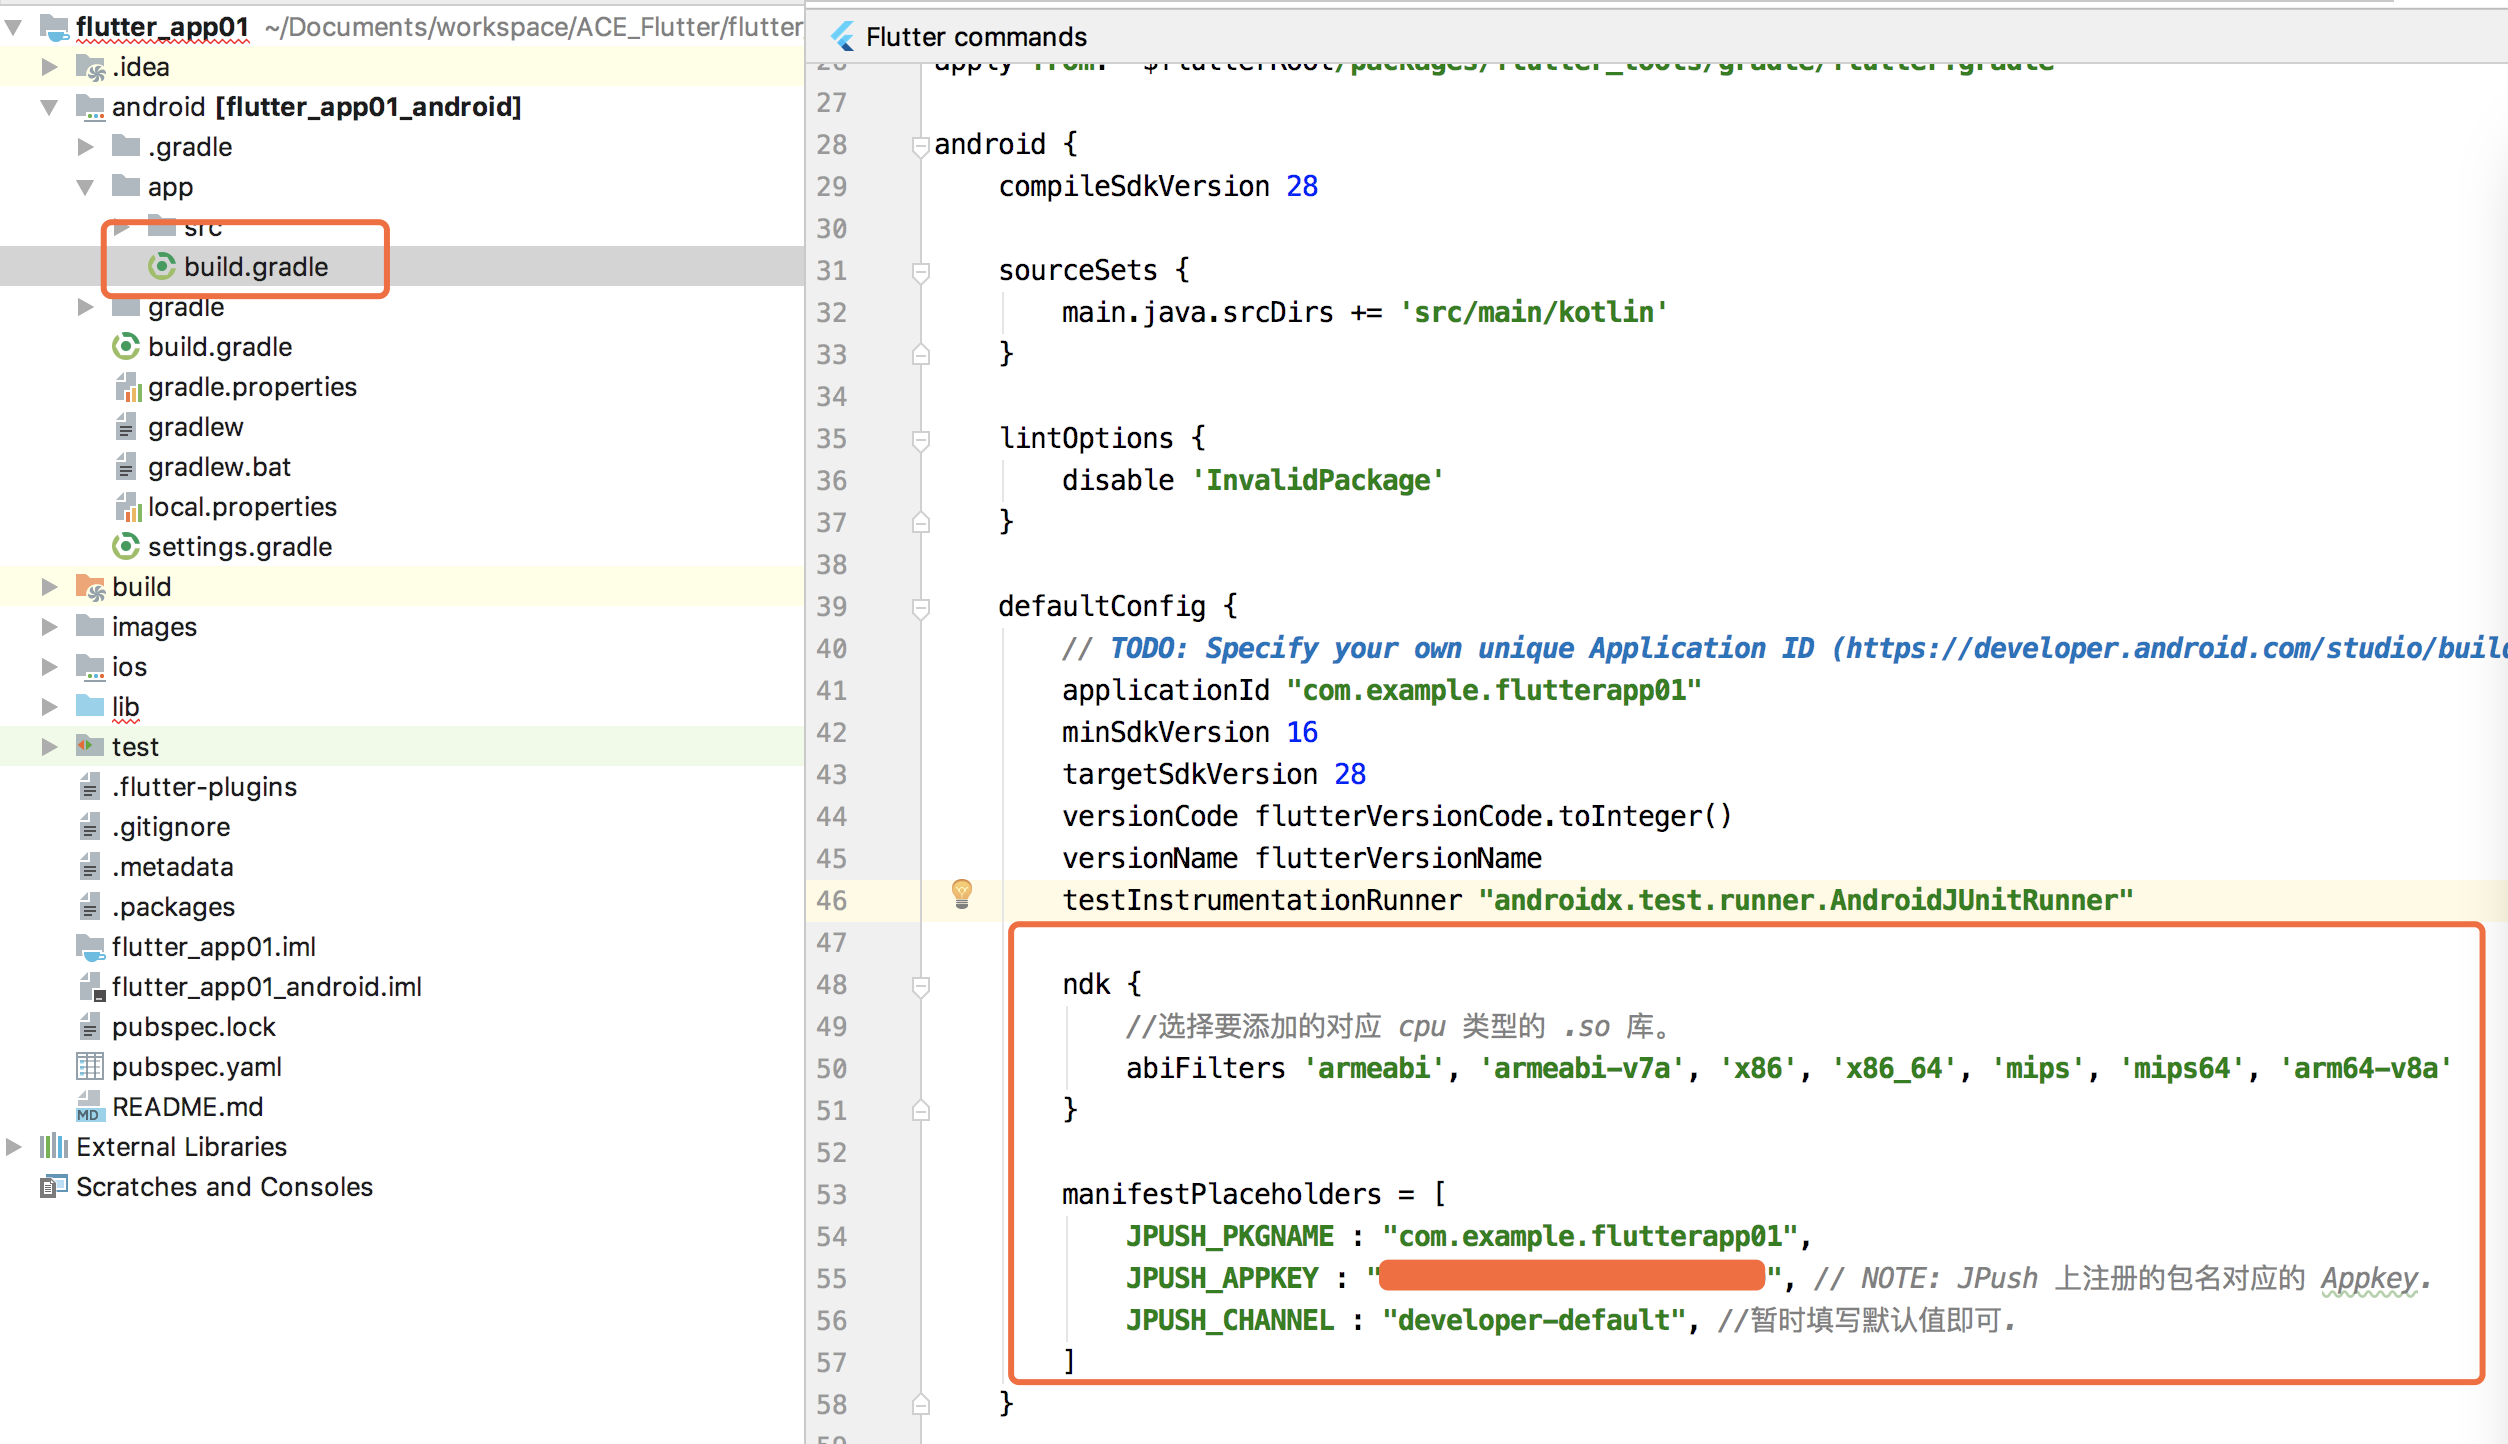
Task: Open the Flutter commands tab label
Action: (x=975, y=37)
